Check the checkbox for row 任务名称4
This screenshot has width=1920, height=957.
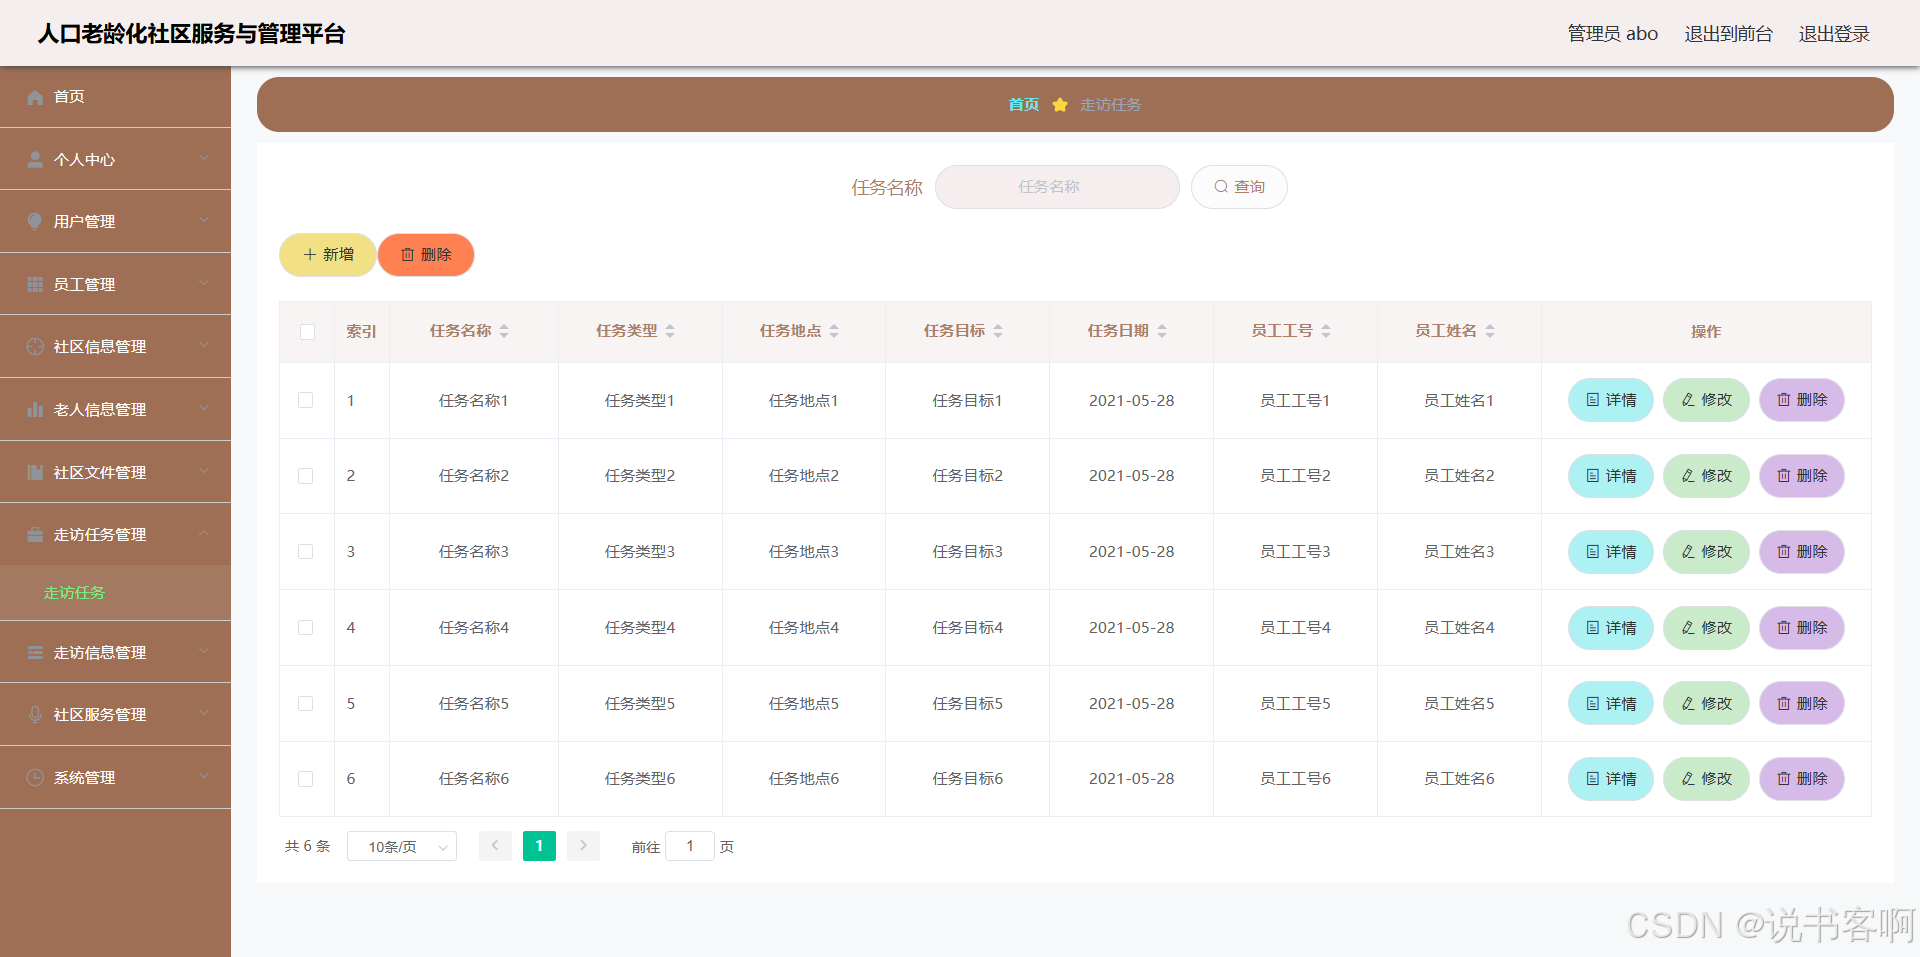tap(306, 628)
